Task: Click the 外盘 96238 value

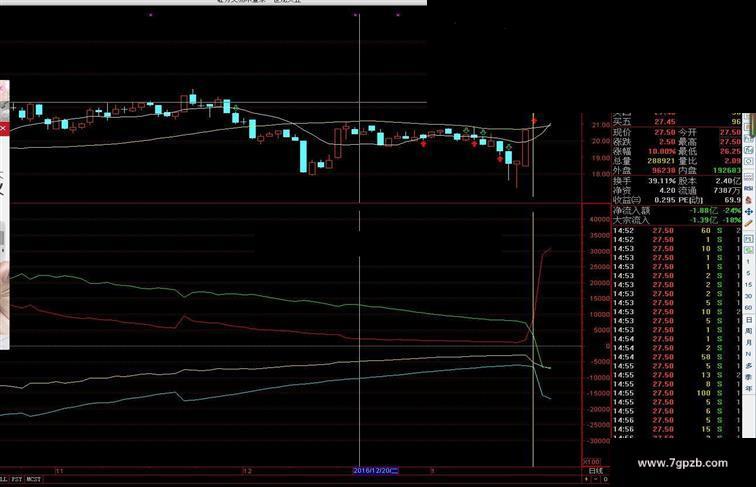Action: [663, 171]
